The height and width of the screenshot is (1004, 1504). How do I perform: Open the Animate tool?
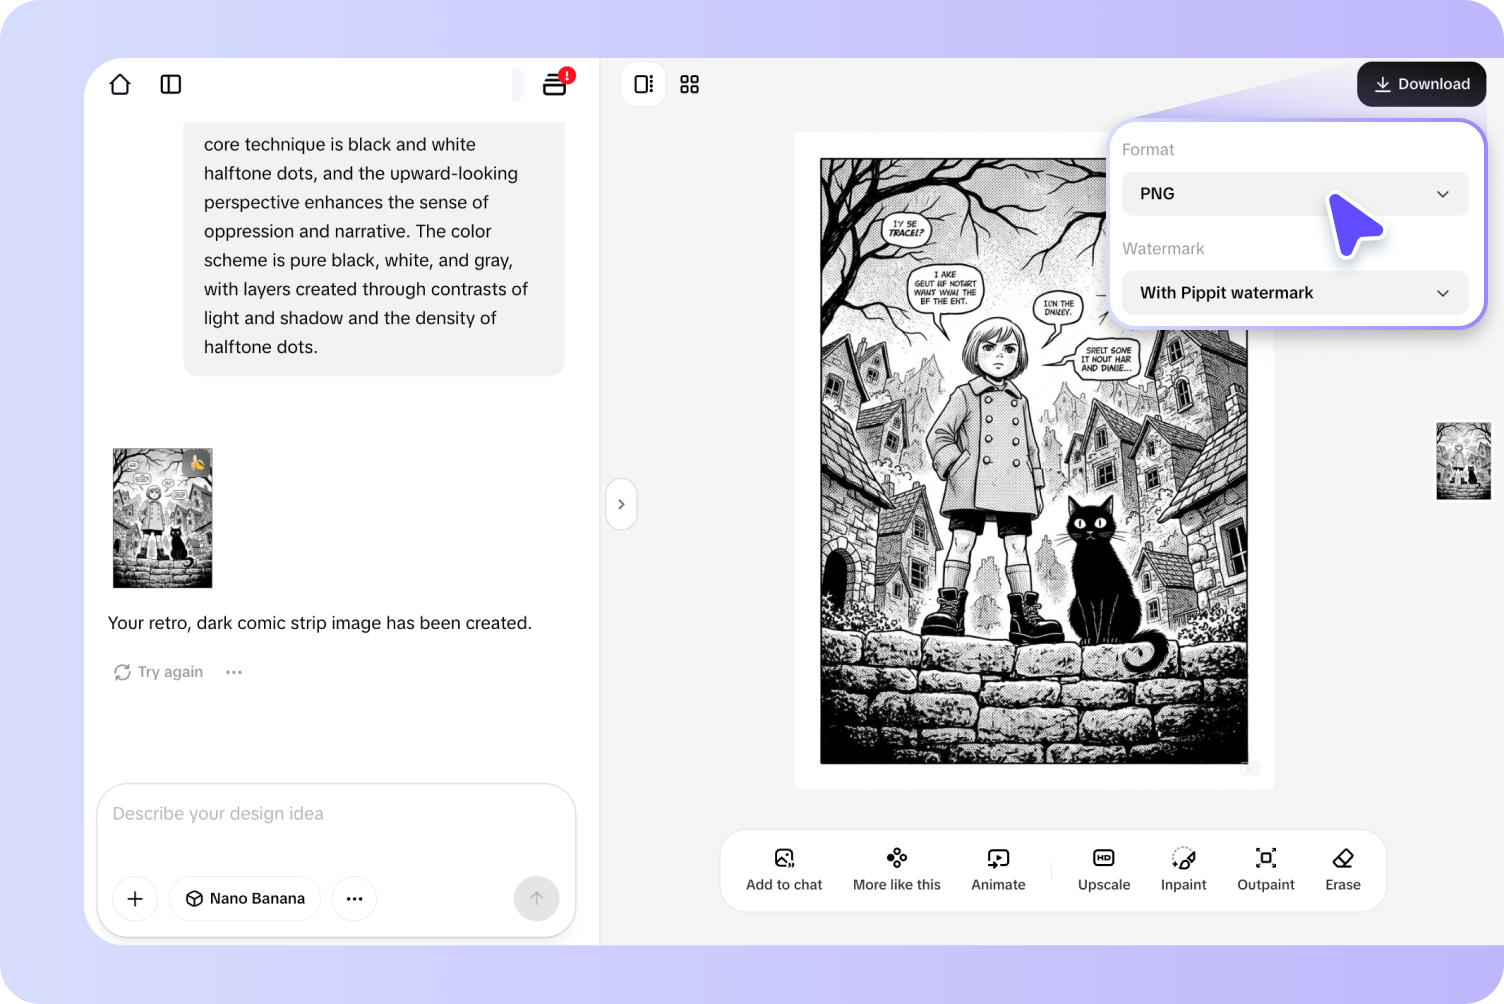point(998,870)
